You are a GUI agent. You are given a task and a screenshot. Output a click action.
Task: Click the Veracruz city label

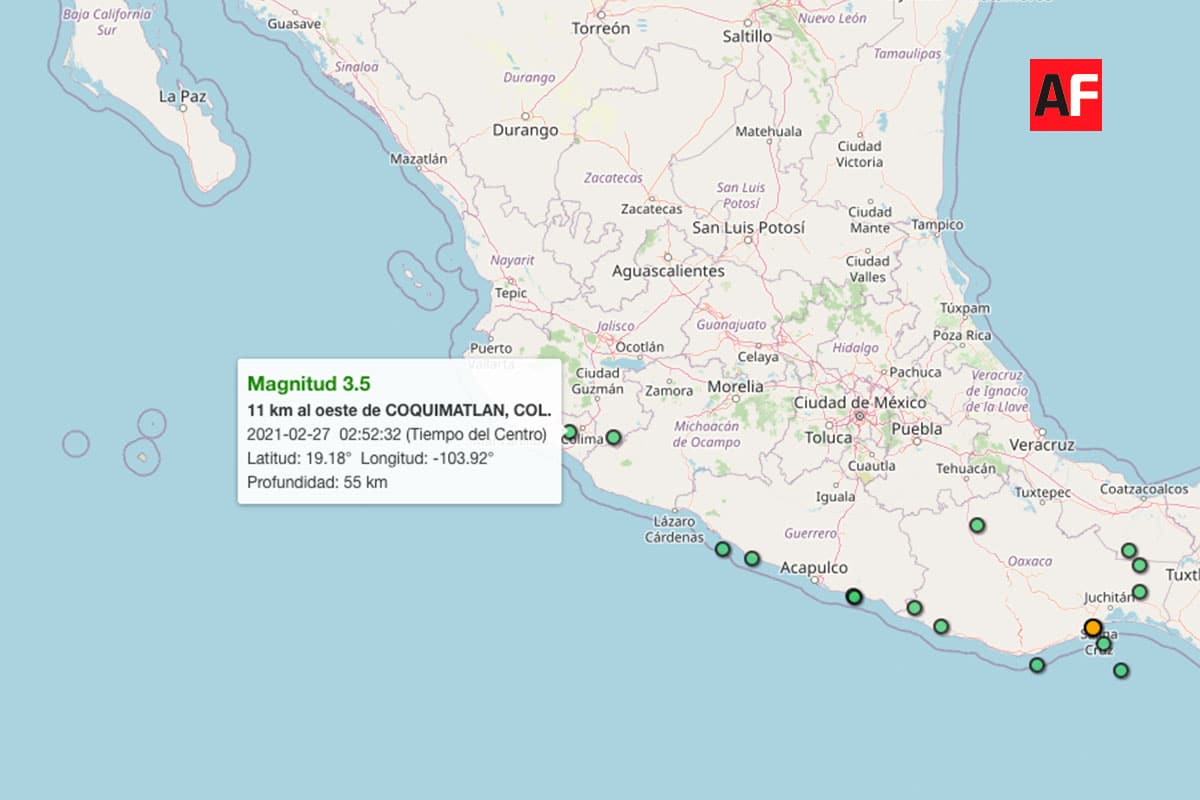tap(1042, 444)
